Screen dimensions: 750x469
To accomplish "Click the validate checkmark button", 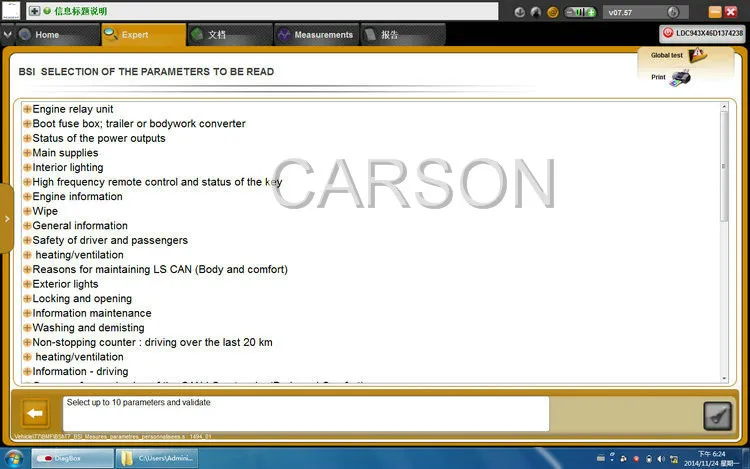I will coord(717,416).
